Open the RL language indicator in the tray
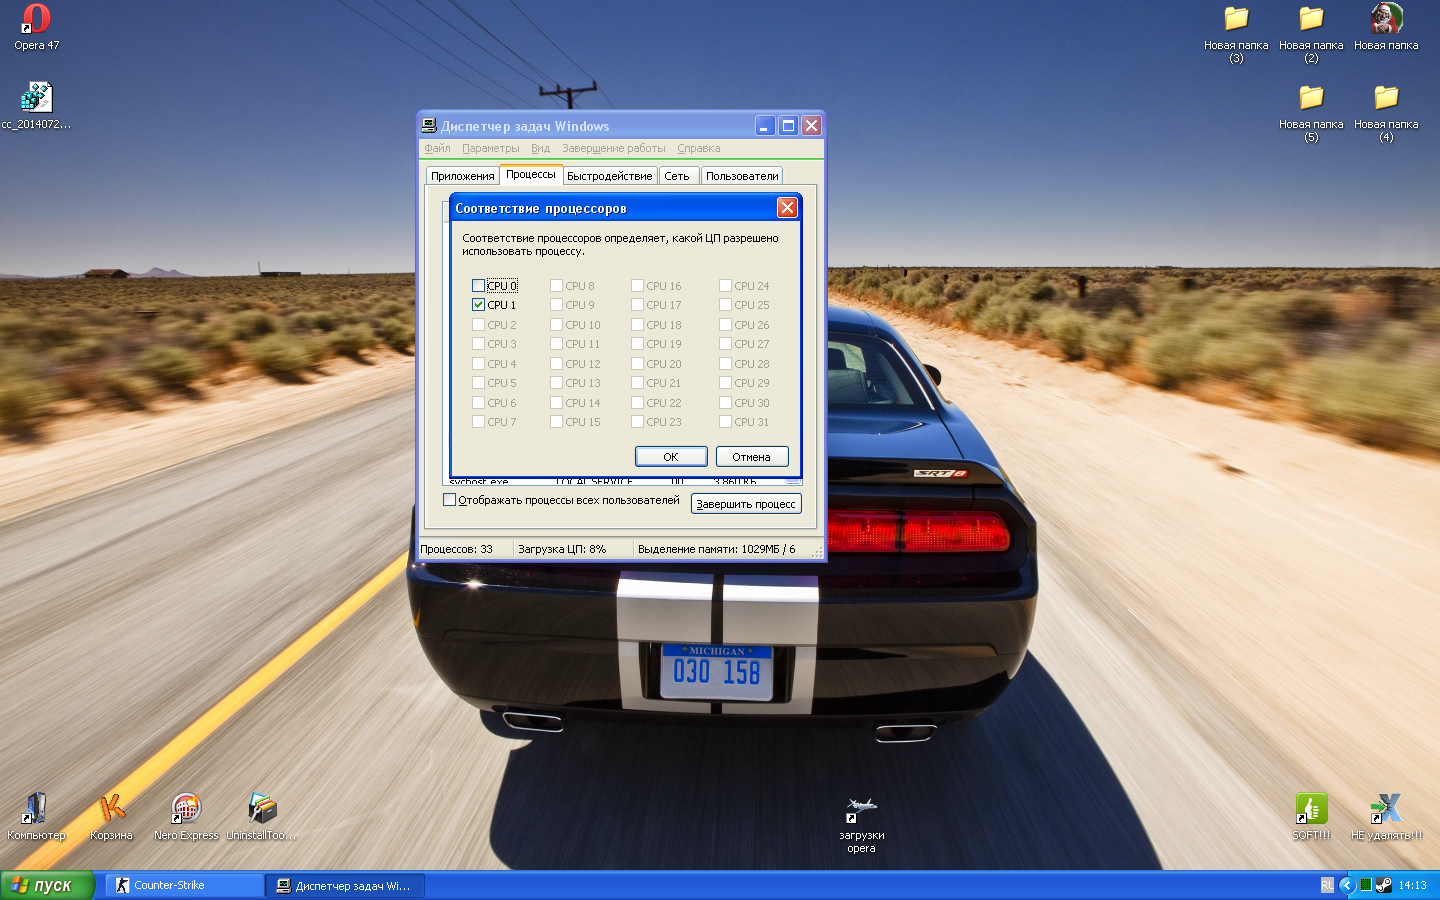Screen dimensions: 1440x900 pyautogui.click(x=1327, y=885)
